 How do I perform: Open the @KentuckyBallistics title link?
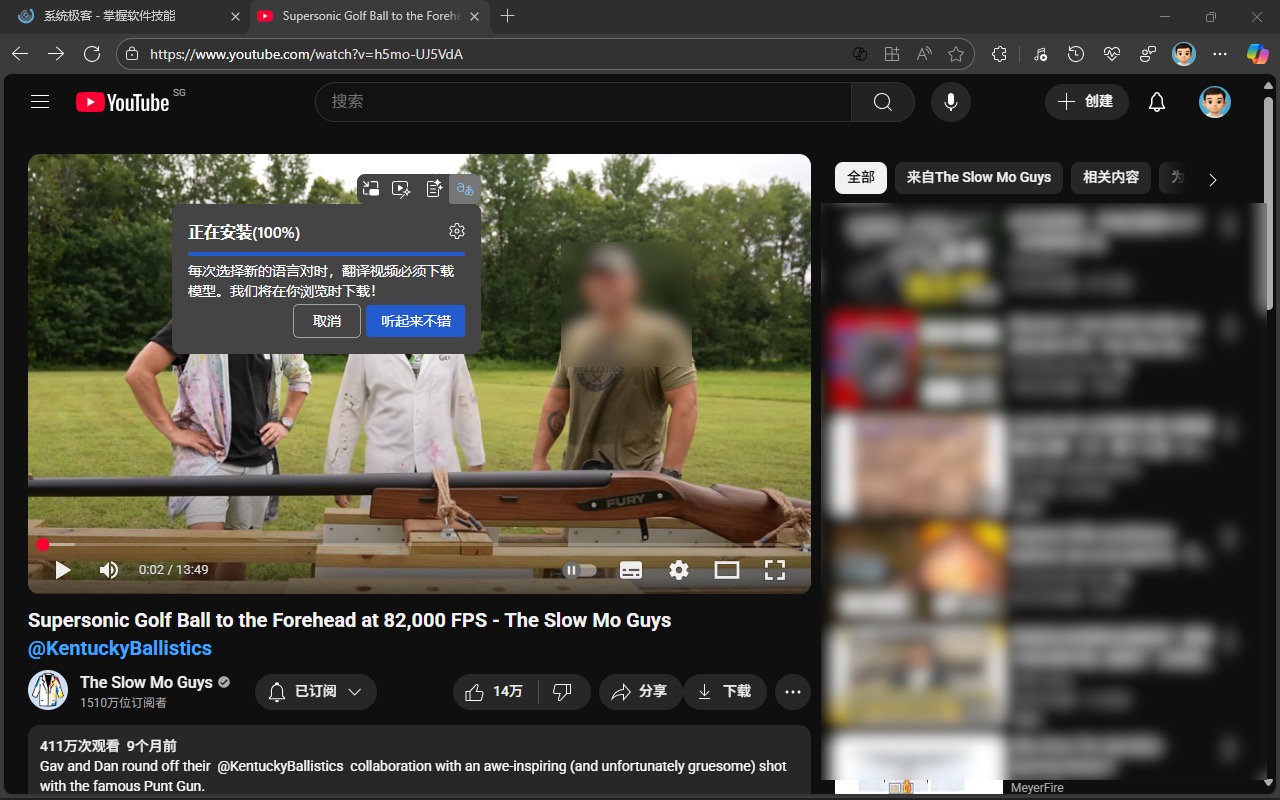120,648
